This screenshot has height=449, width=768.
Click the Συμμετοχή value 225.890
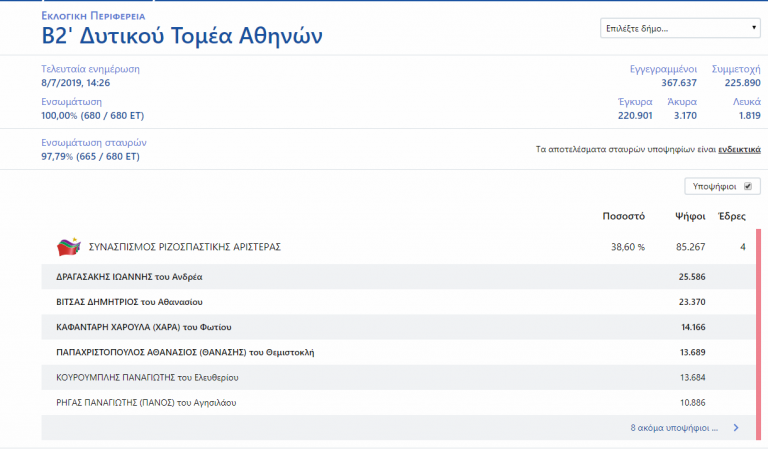(743, 83)
